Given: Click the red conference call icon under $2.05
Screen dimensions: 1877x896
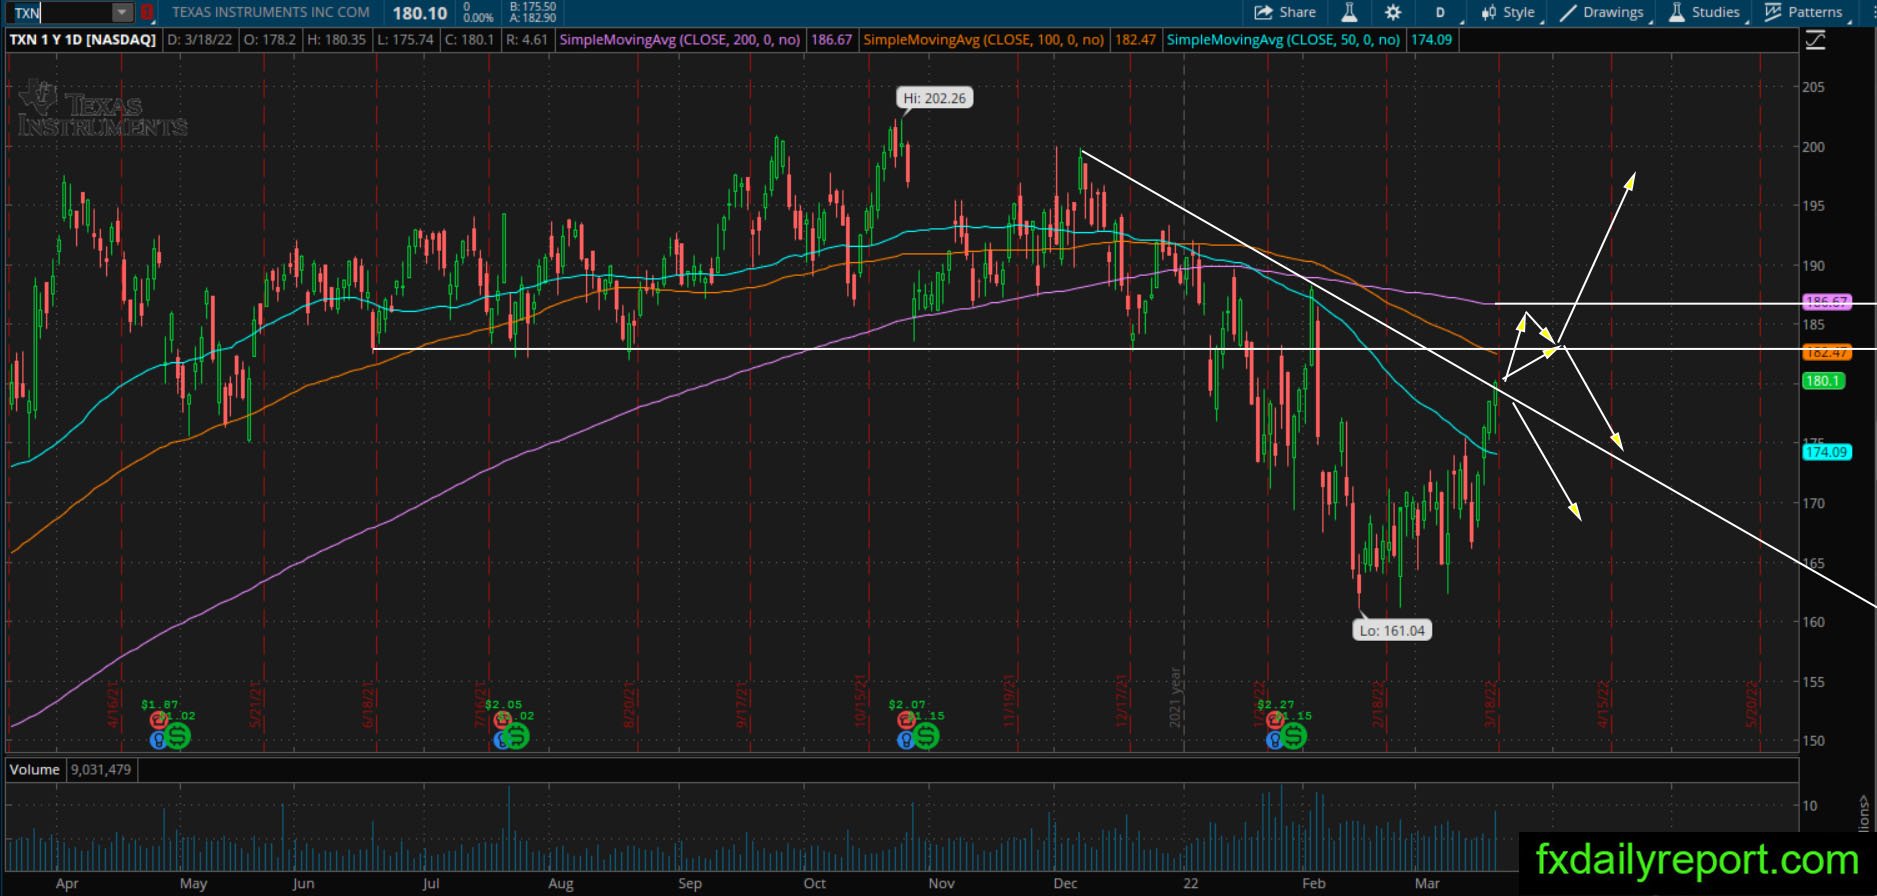Looking at the screenshot, I should 502,720.
